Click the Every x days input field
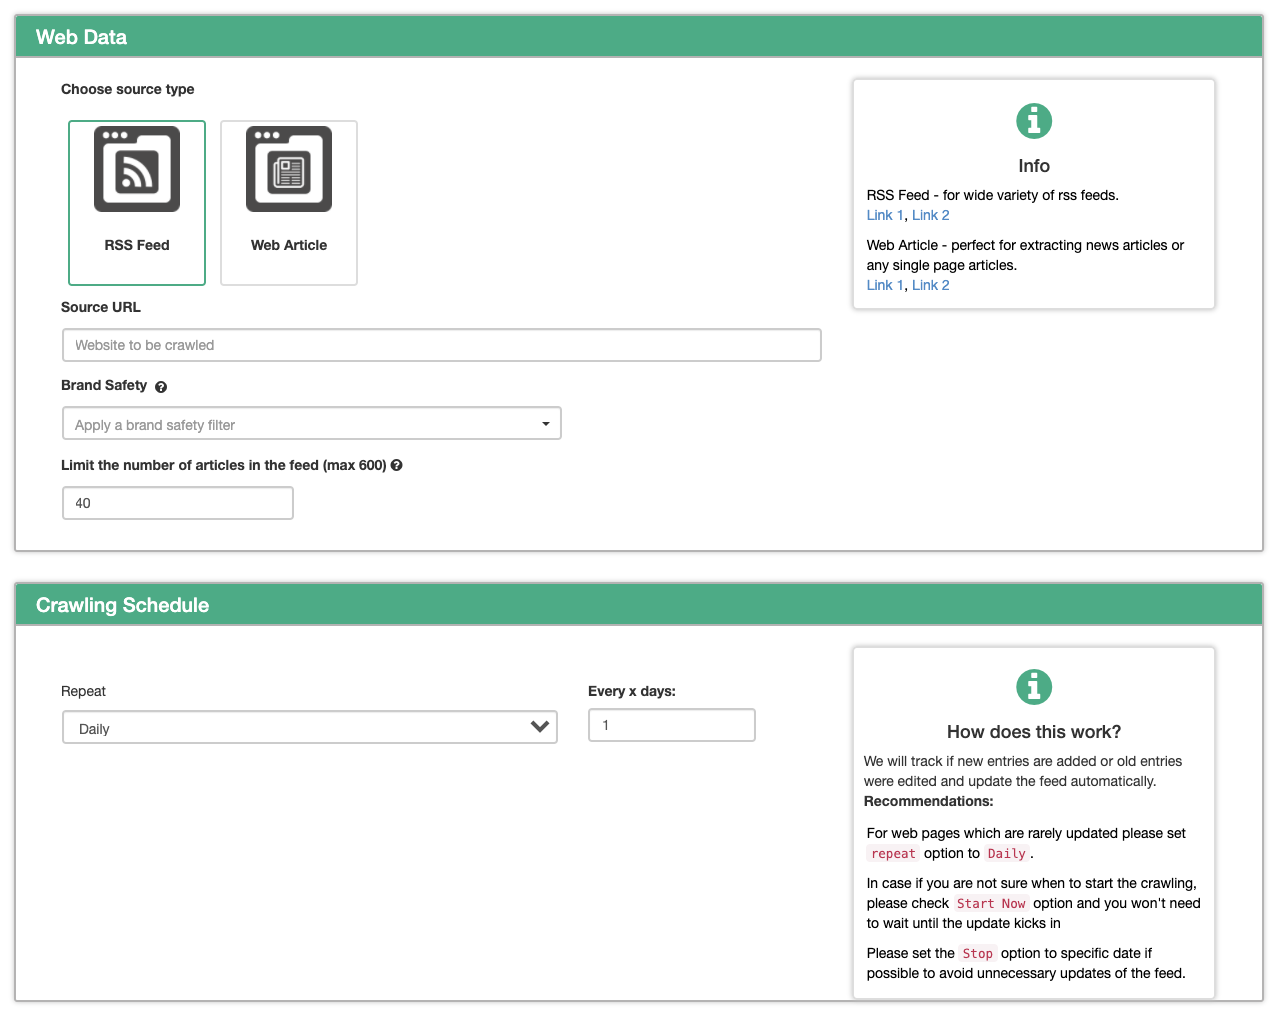This screenshot has width=1278, height=1018. pos(672,725)
